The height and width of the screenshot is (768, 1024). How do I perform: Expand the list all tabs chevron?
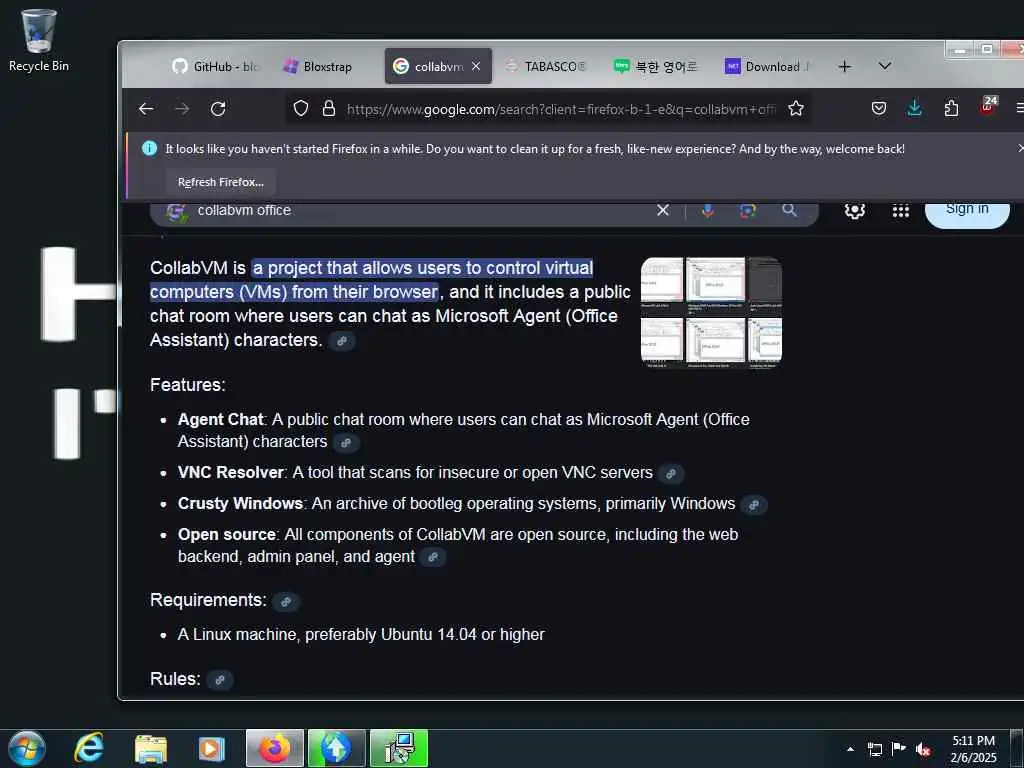pyautogui.click(x=885, y=66)
